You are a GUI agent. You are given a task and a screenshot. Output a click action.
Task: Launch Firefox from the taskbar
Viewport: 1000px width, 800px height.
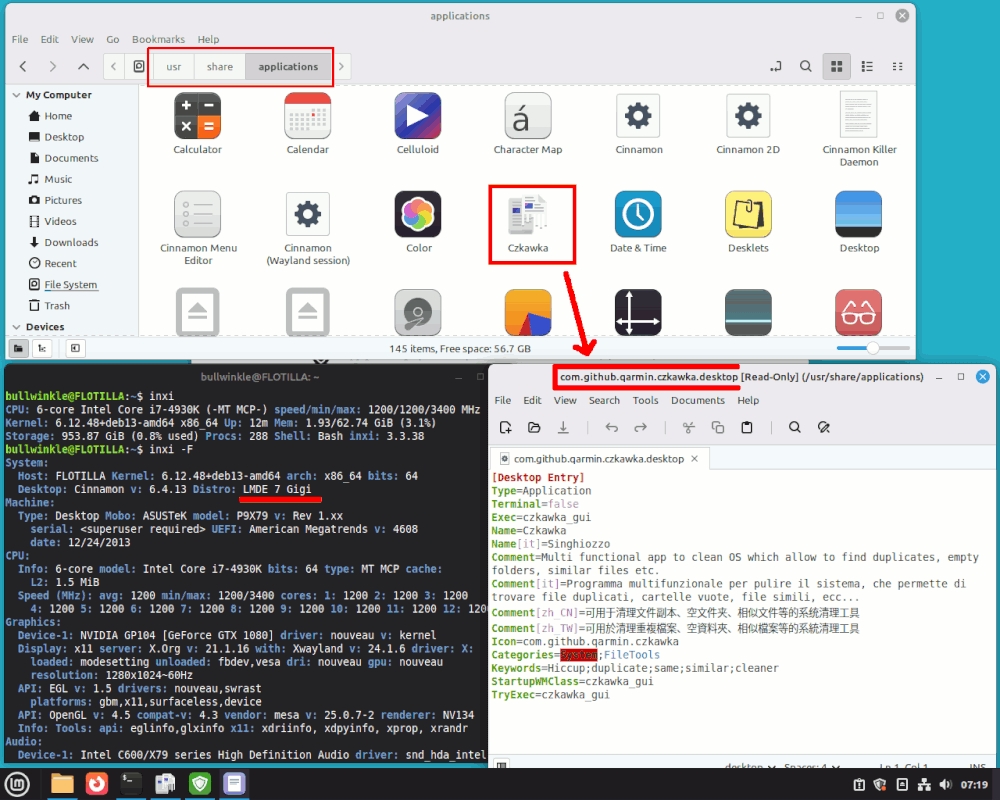coord(97,783)
